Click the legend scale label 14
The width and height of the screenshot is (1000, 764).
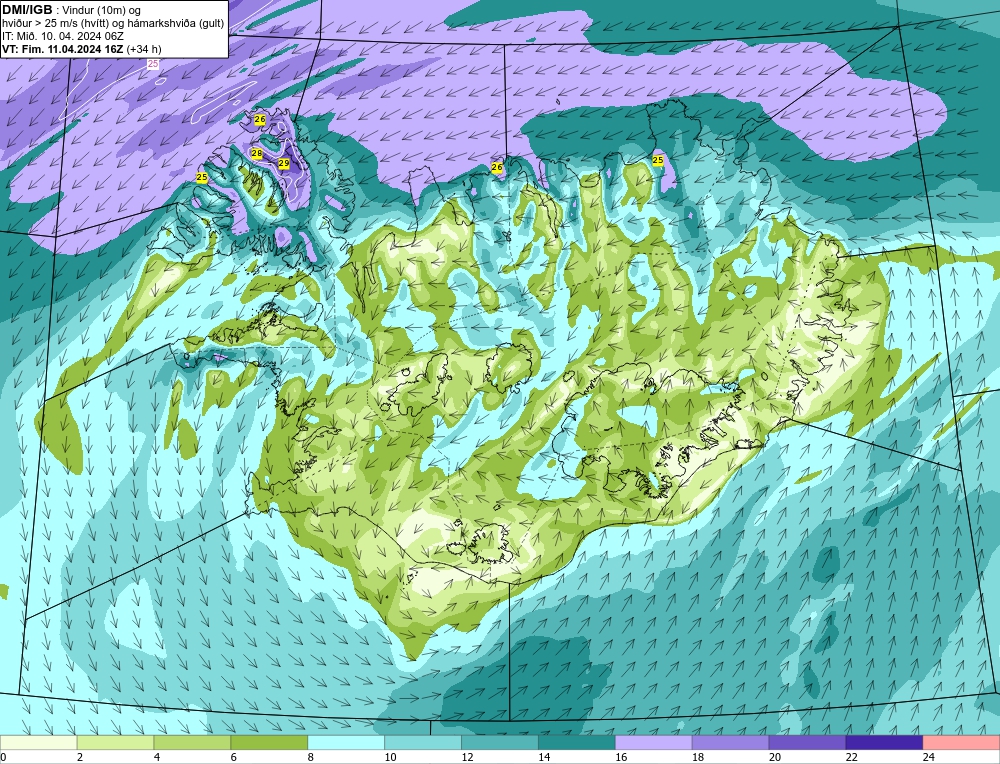point(544,757)
